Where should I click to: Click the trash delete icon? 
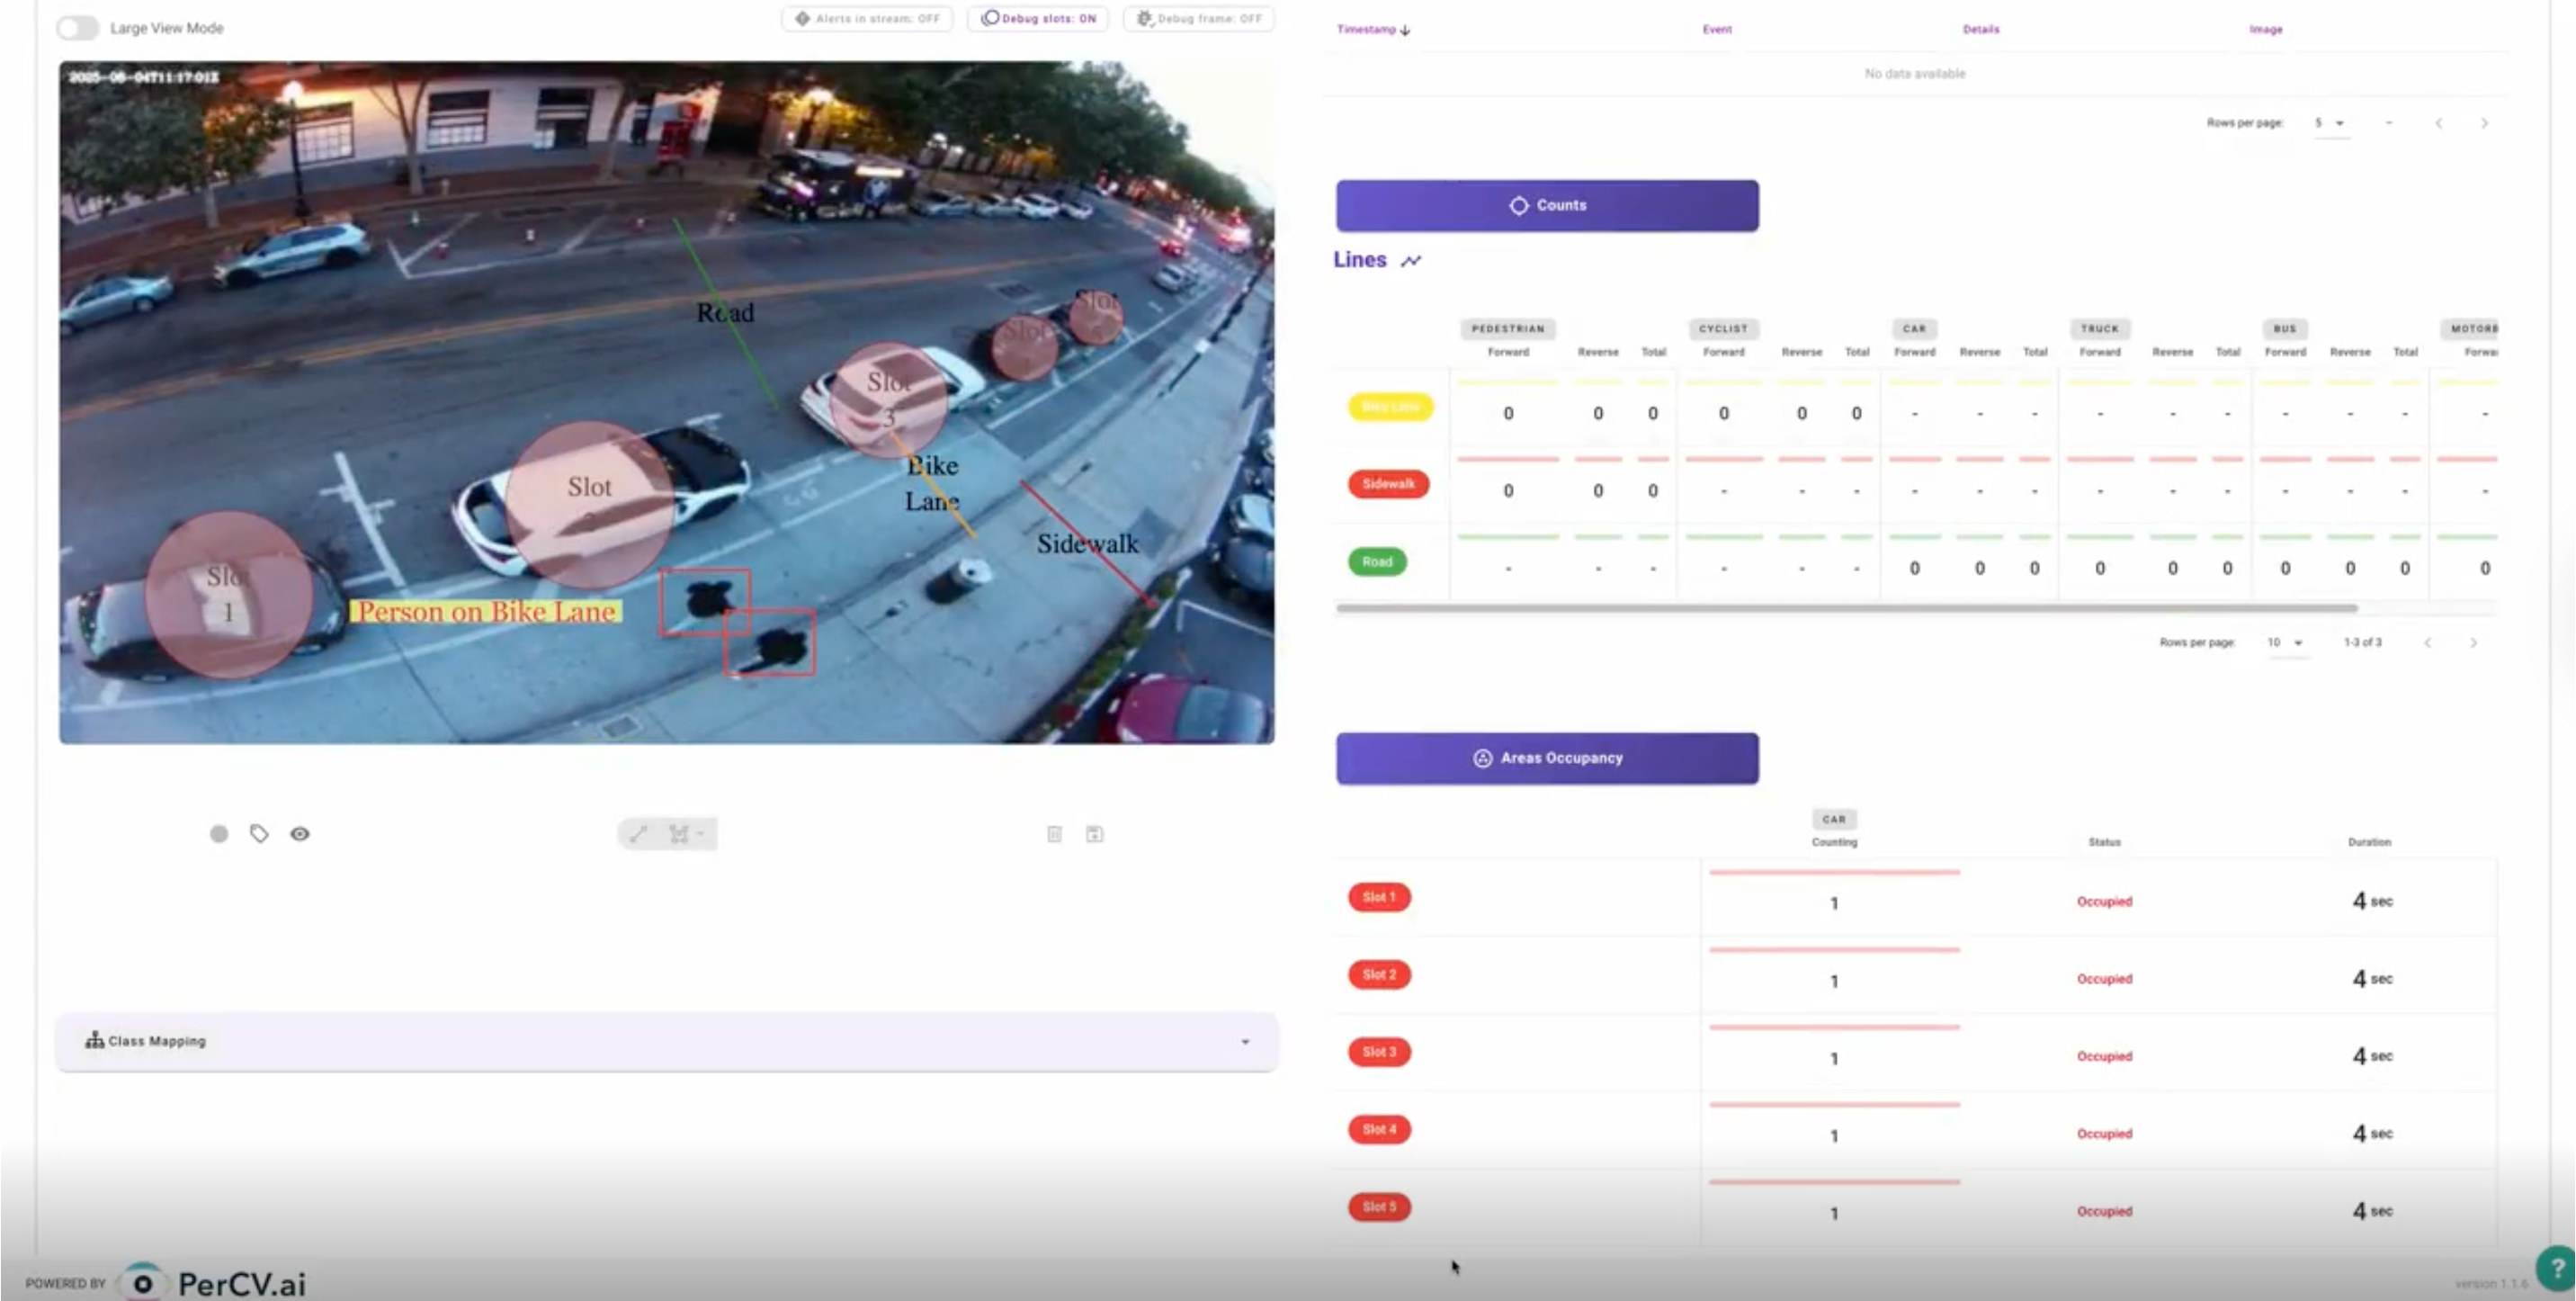click(1054, 834)
